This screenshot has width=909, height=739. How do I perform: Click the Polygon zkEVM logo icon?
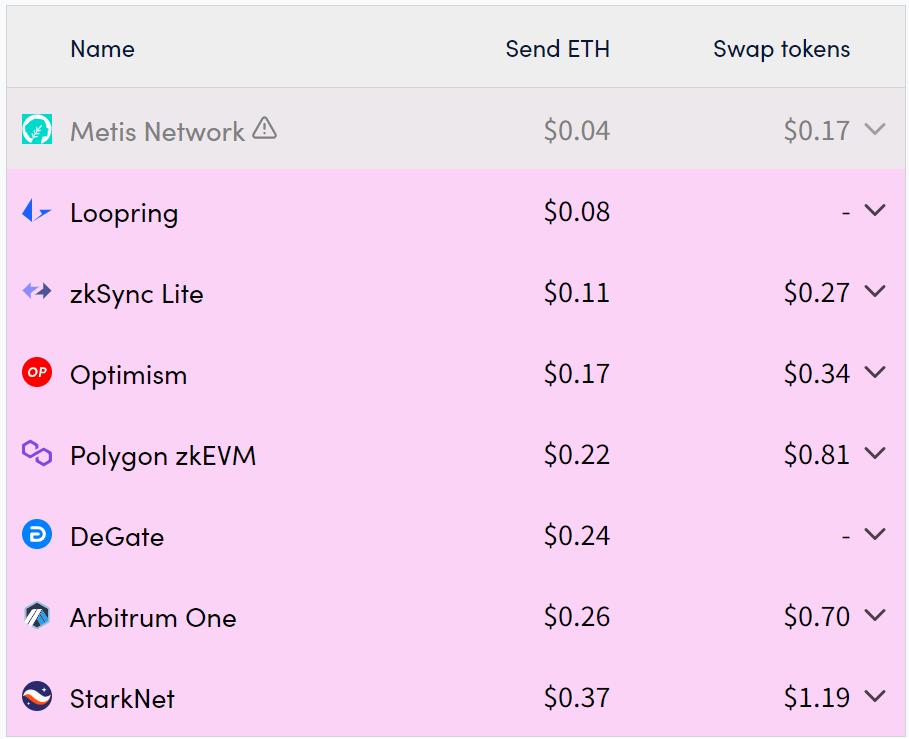37,454
